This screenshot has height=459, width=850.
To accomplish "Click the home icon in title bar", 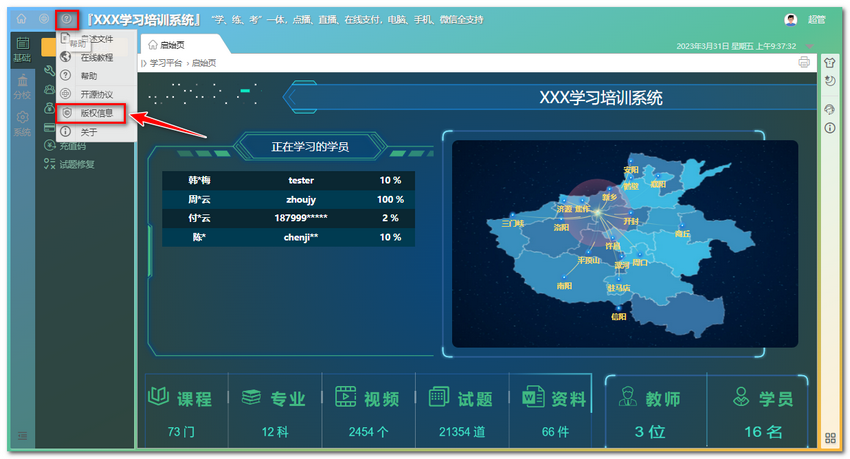I will 21,19.
